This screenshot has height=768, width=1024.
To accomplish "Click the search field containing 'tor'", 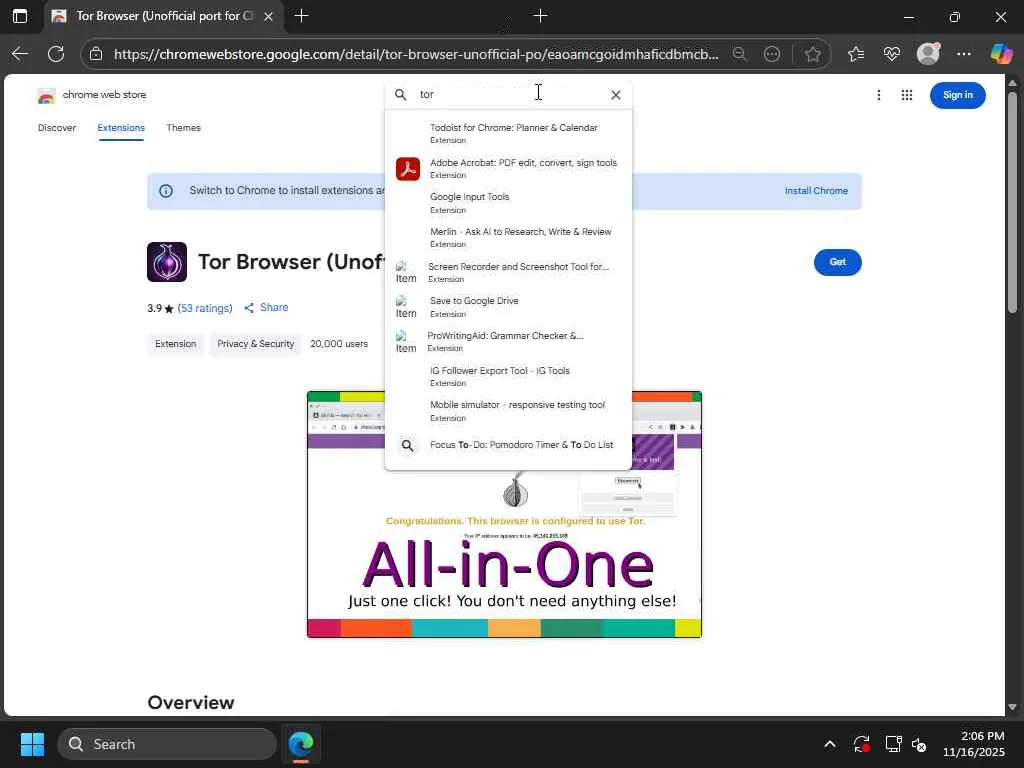I will [x=509, y=95].
